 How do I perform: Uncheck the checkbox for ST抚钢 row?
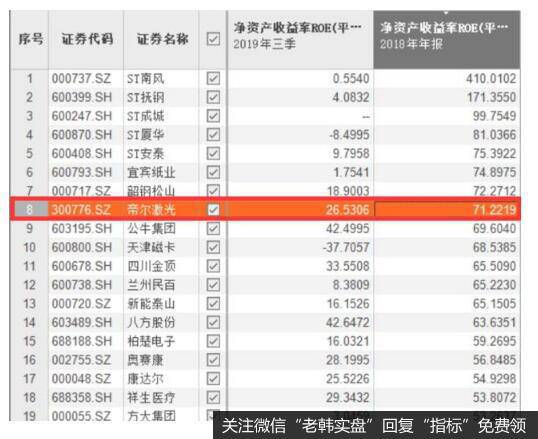213,97
